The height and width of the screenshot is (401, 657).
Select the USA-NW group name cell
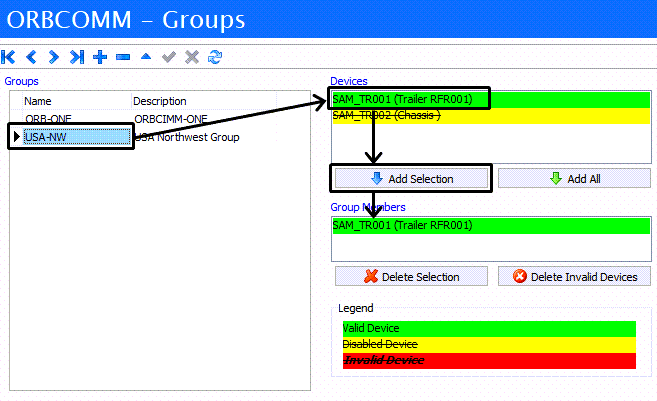77,137
